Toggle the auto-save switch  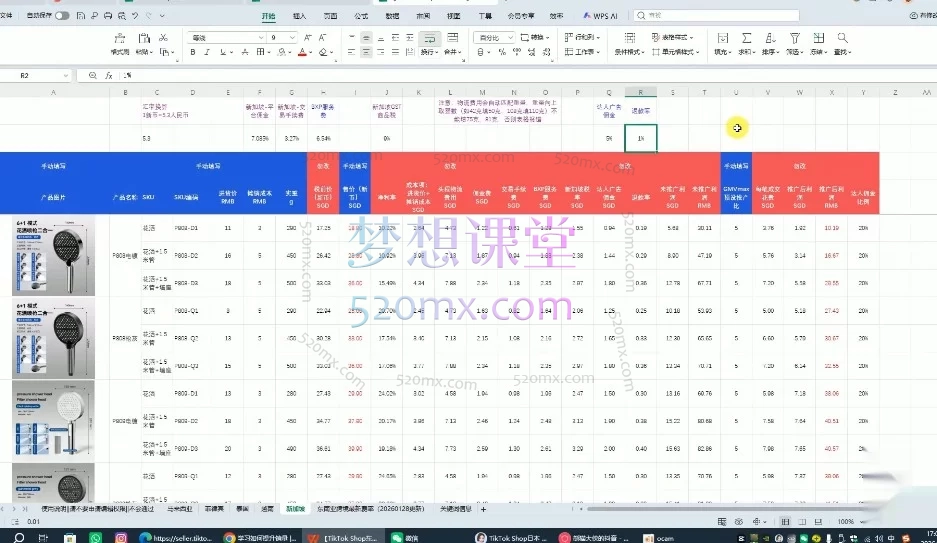[x=62, y=16]
